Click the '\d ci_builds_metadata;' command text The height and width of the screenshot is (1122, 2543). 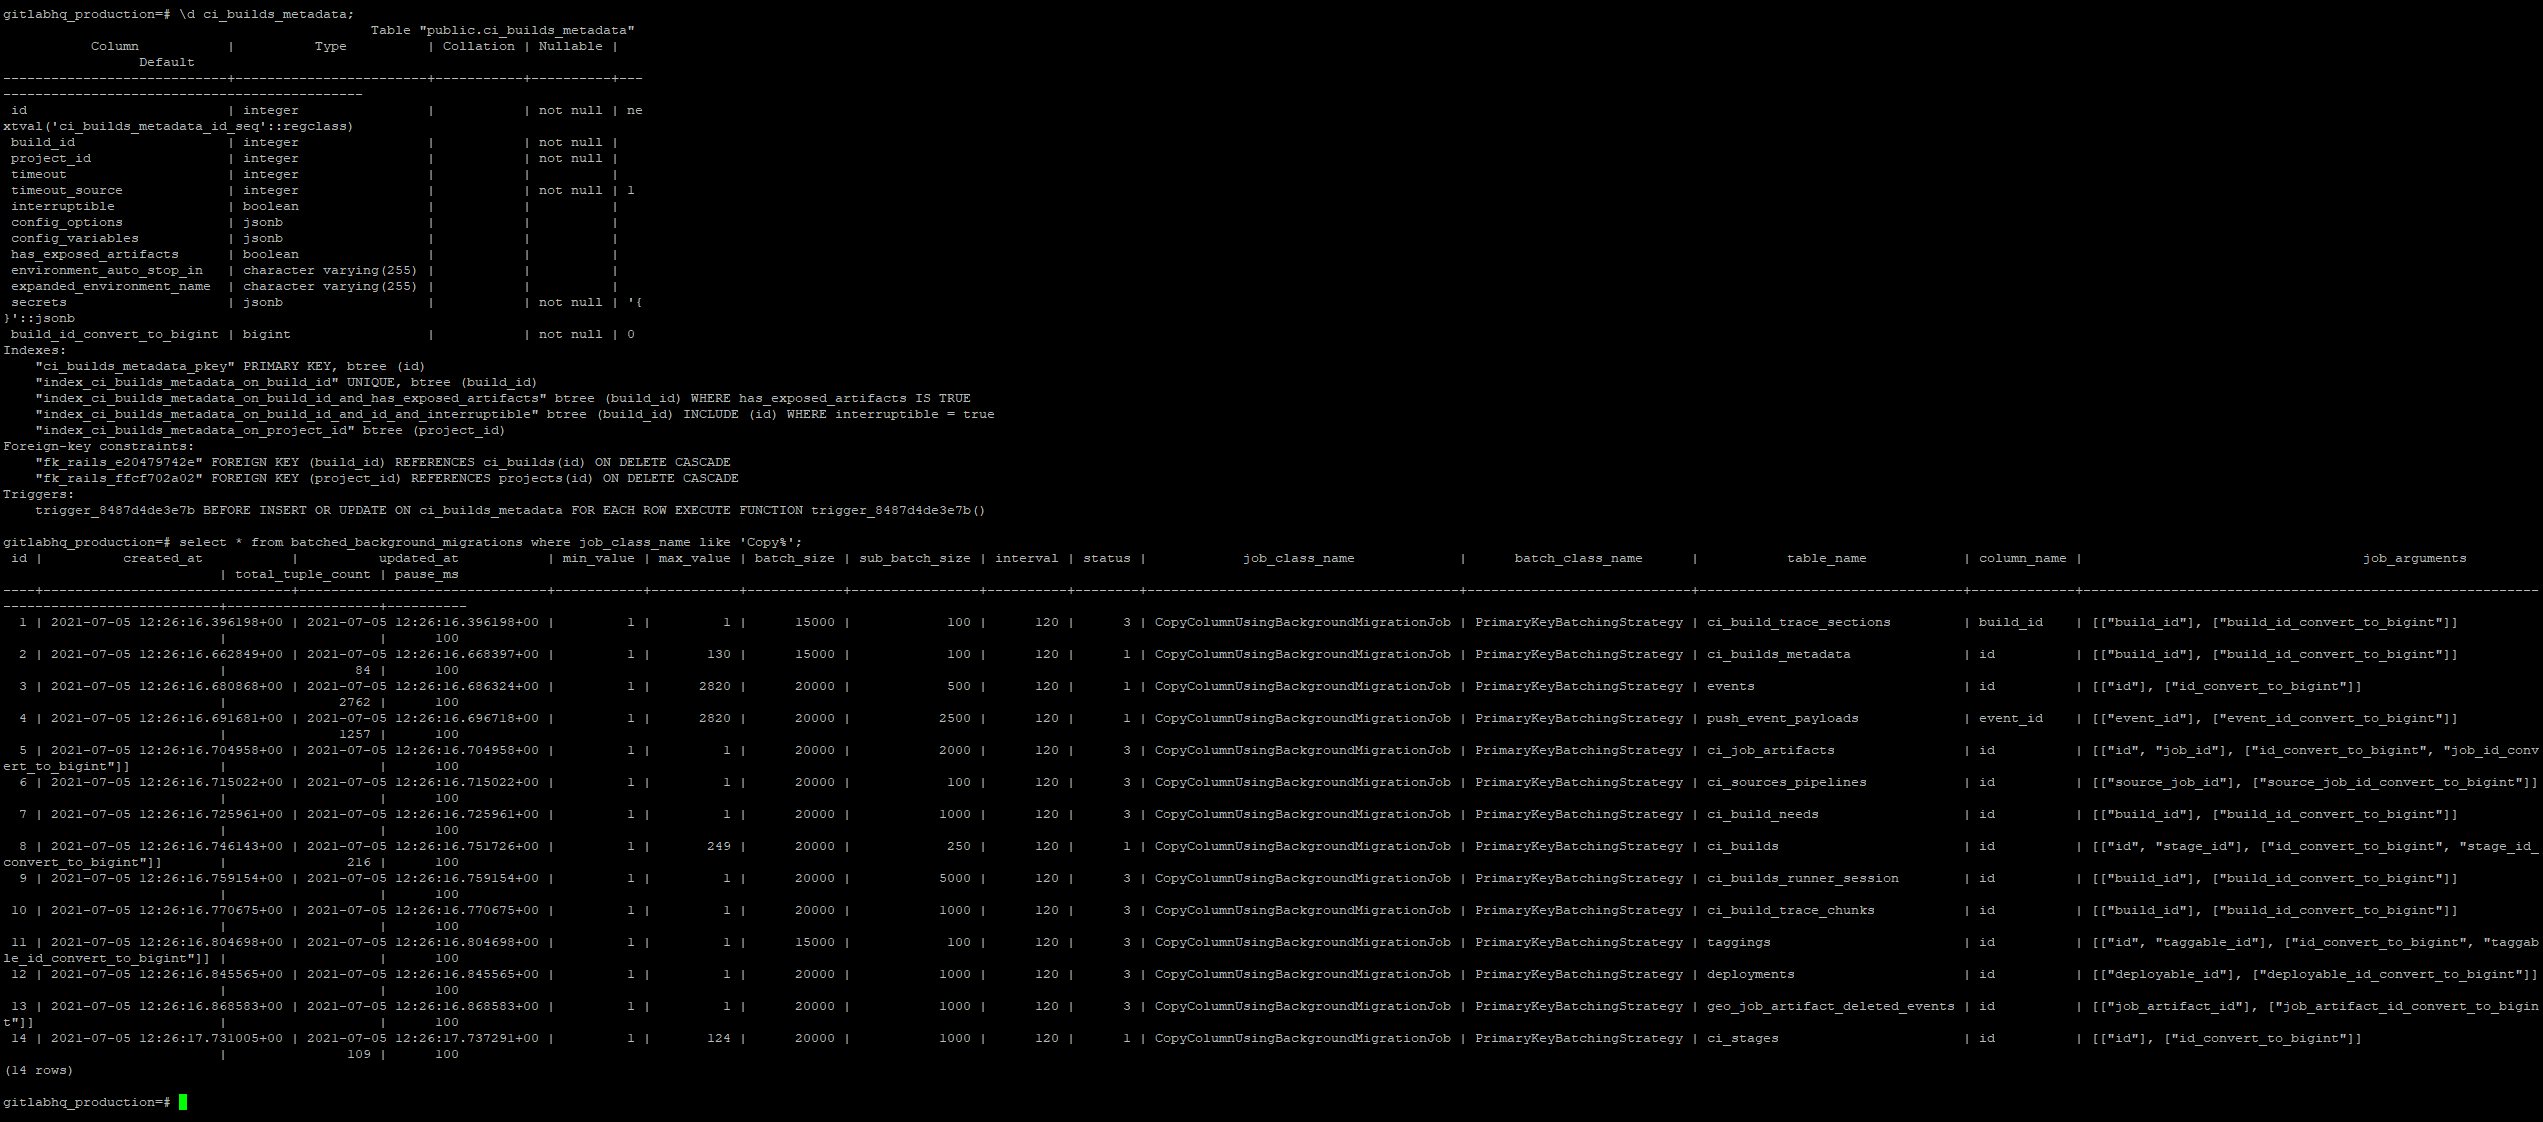(x=266, y=14)
